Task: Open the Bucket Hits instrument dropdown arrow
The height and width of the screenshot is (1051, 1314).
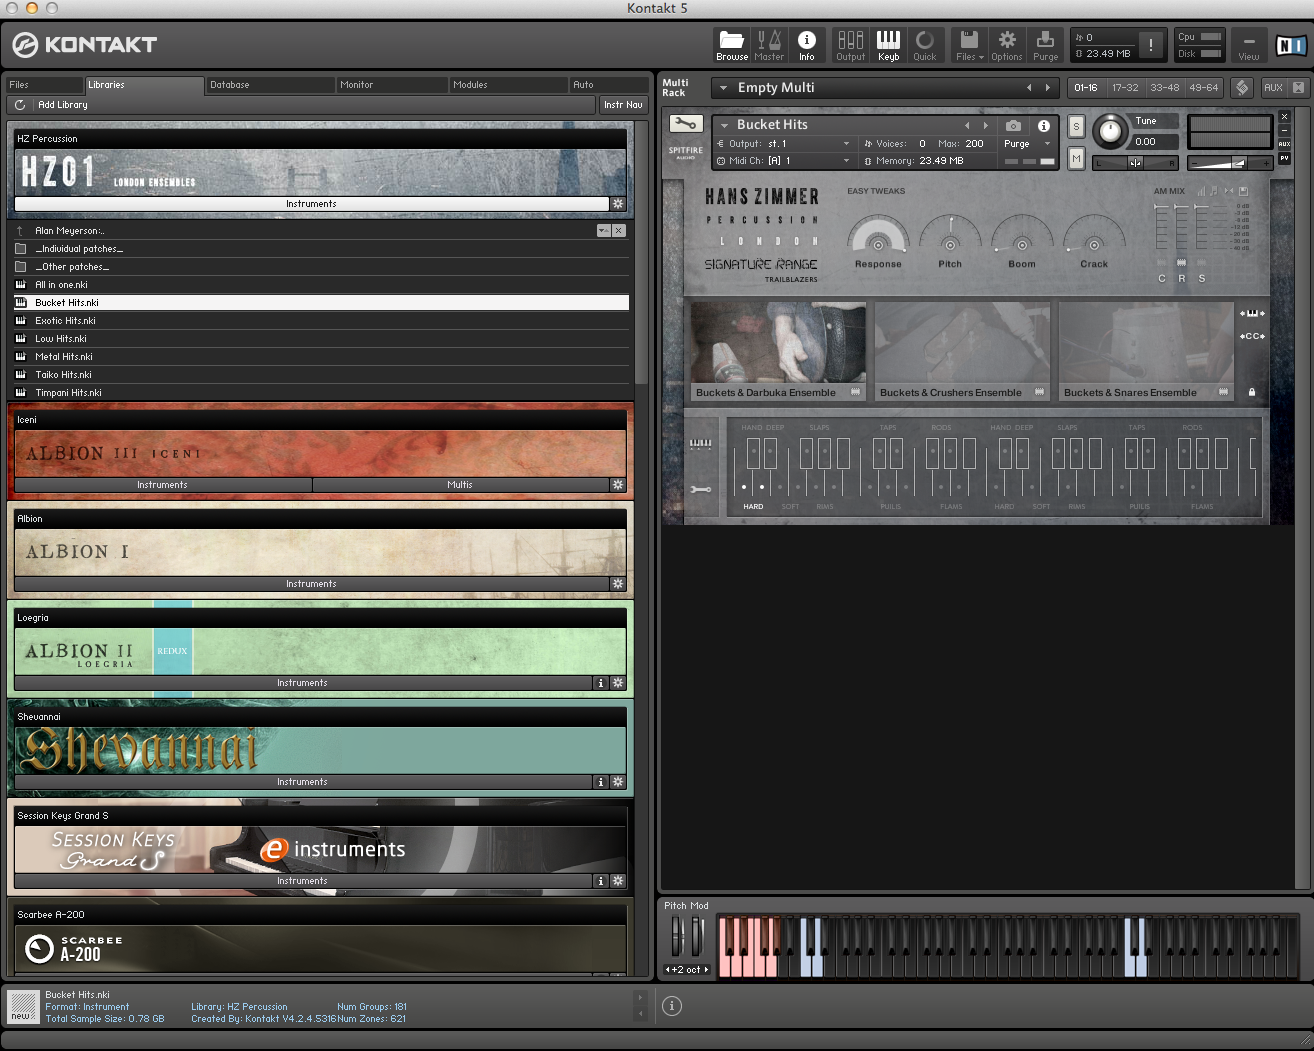Action: (x=724, y=125)
